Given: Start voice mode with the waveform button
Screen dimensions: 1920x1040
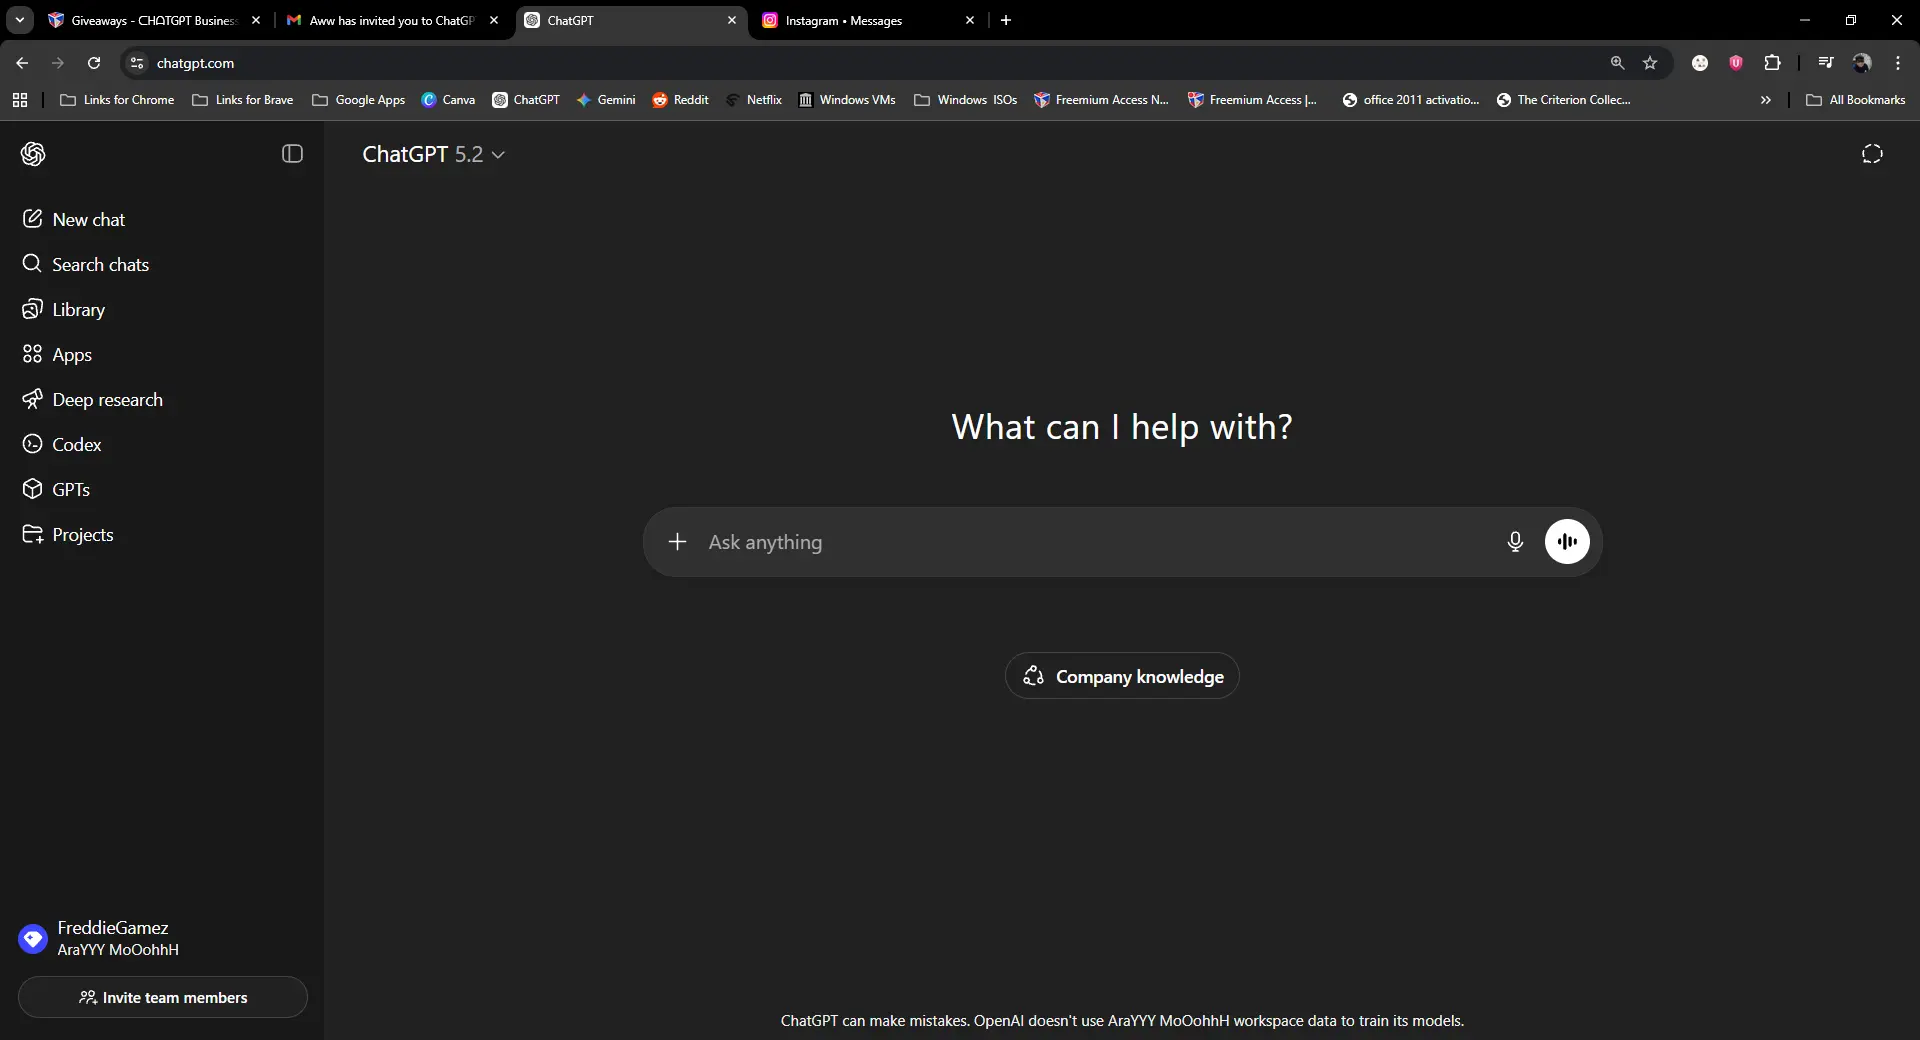Looking at the screenshot, I should (x=1567, y=542).
